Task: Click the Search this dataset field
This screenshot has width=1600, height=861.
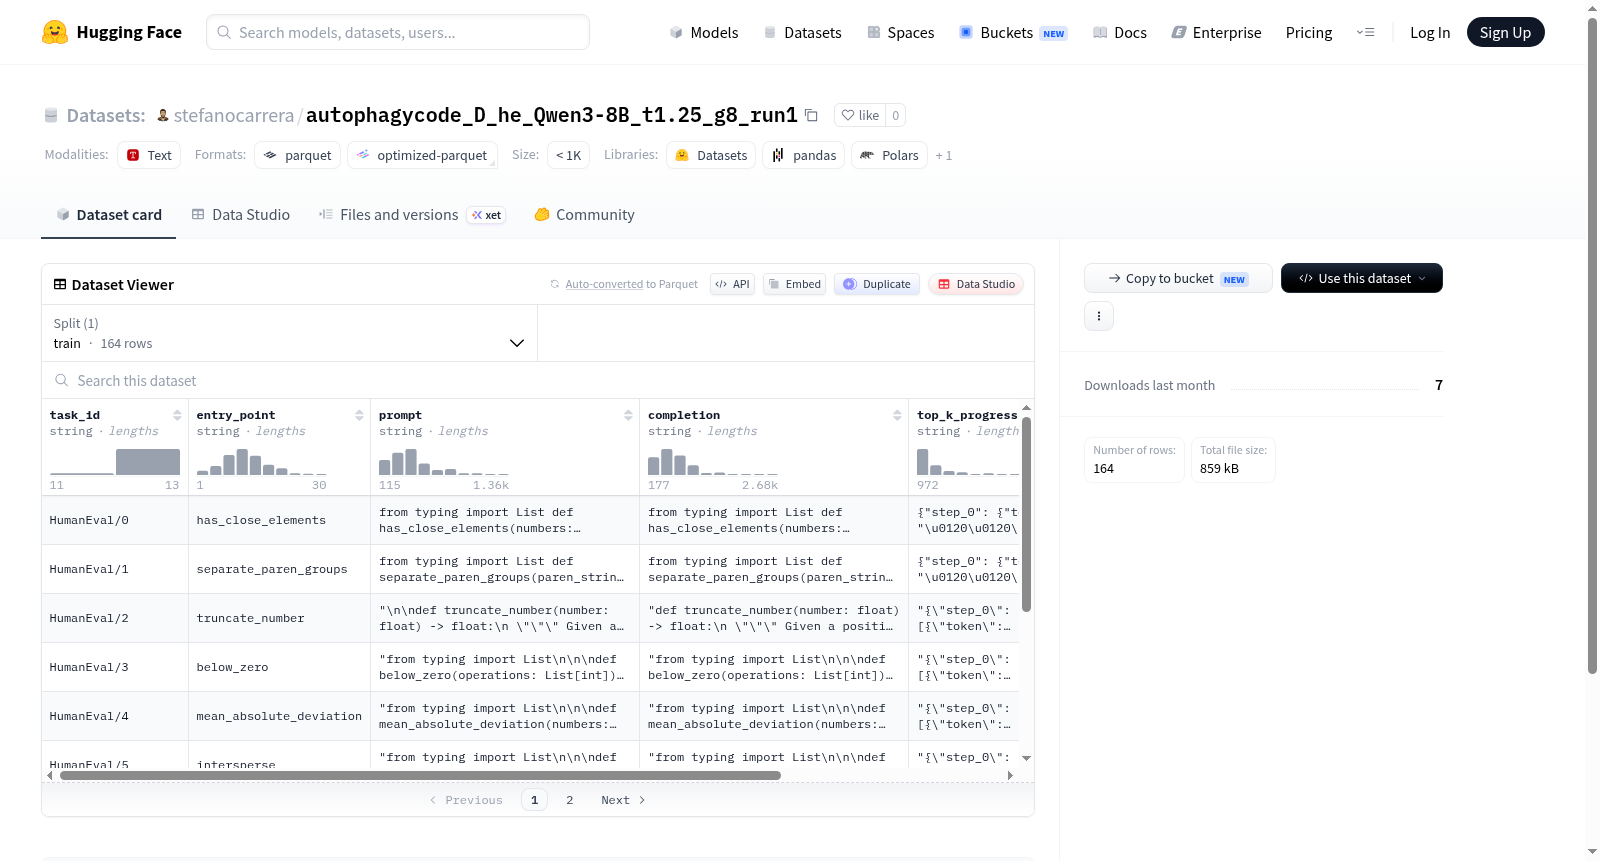Action: (538, 380)
